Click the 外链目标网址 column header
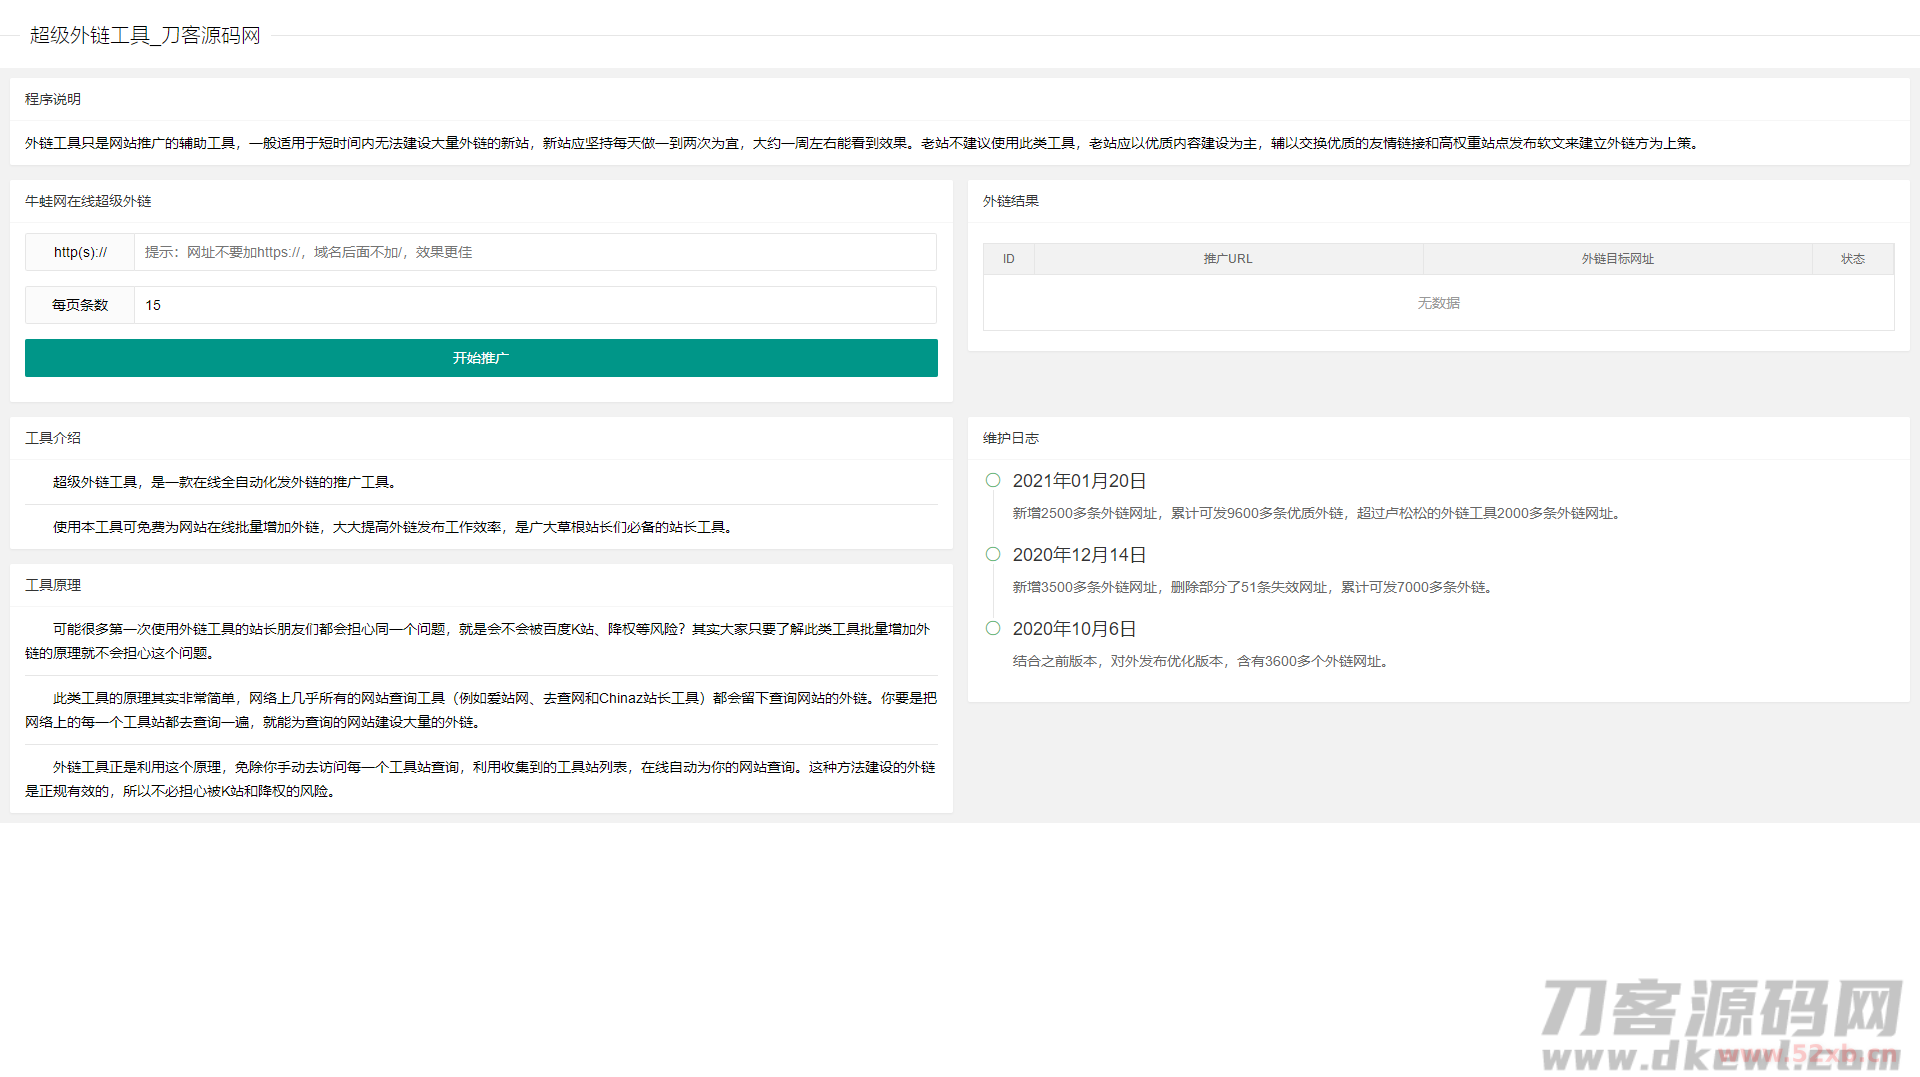This screenshot has width=1920, height=1077. coord(1617,258)
